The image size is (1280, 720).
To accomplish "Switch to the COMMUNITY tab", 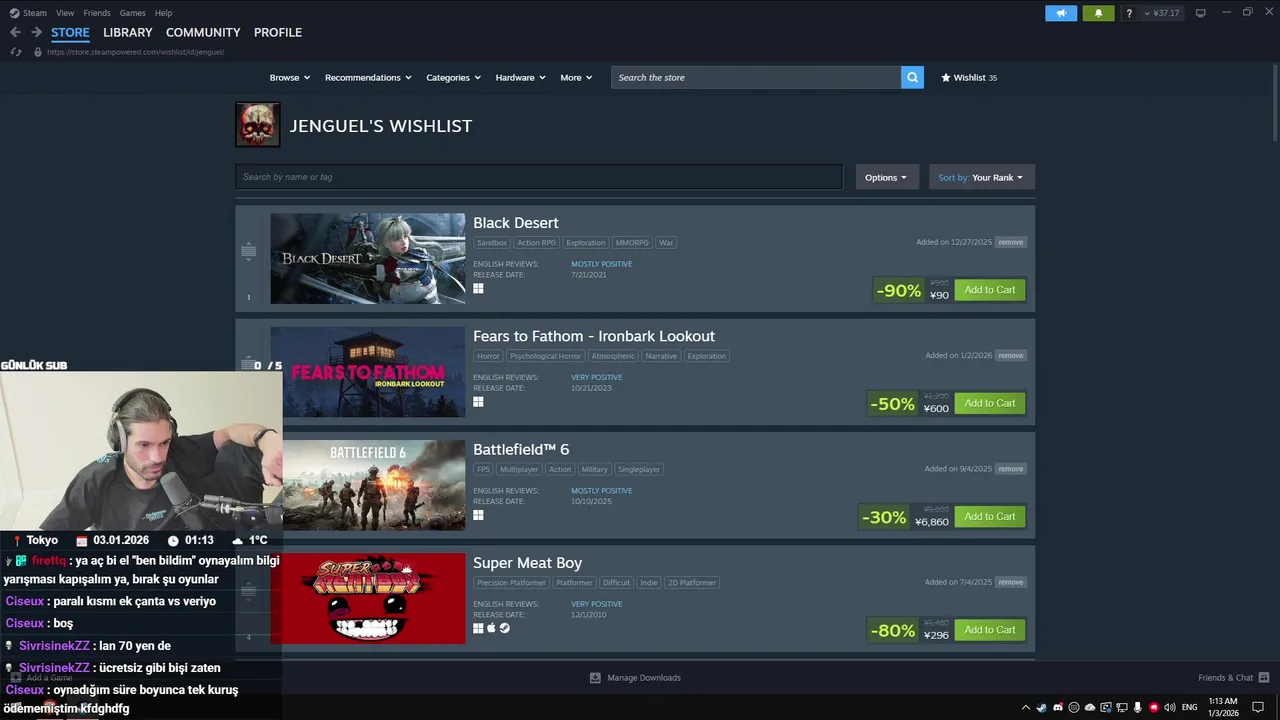I will click(x=203, y=32).
